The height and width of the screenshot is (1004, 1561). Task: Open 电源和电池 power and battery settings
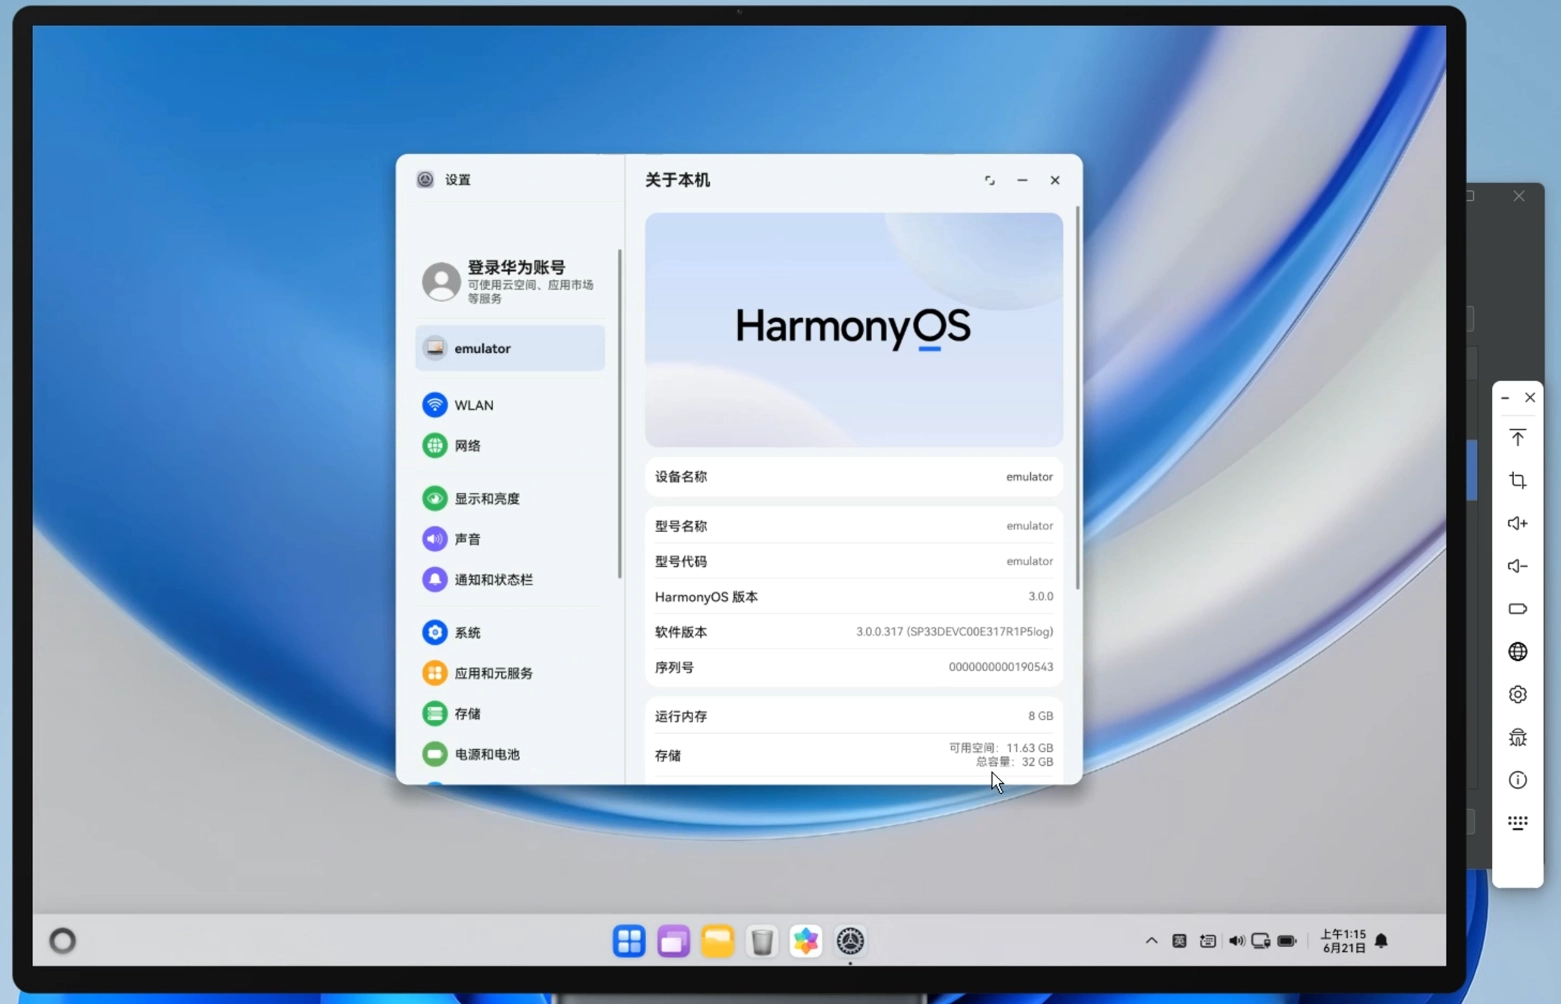coord(510,754)
